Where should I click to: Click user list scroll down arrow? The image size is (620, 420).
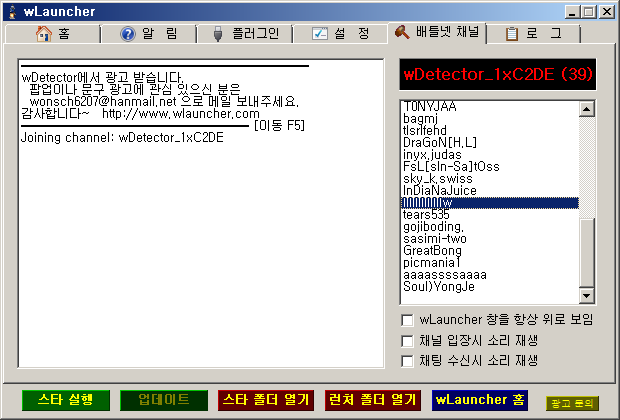click(587, 295)
